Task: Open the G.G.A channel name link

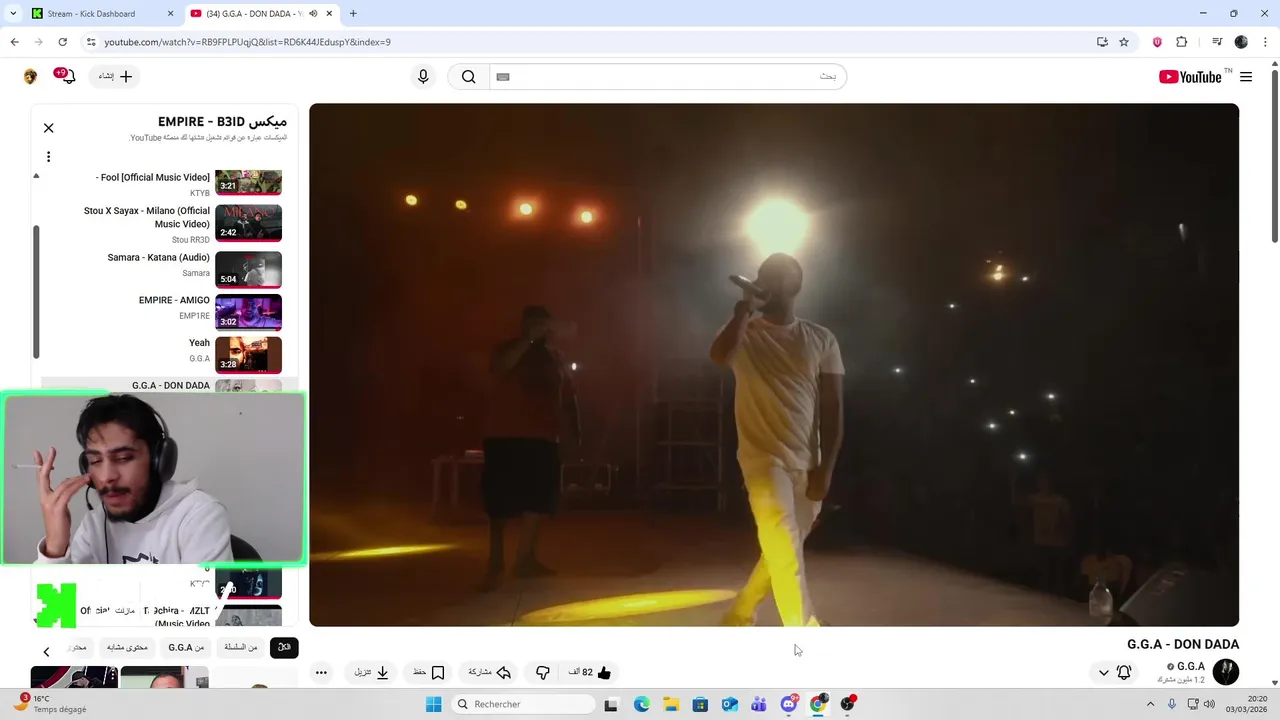Action: 1191,666
